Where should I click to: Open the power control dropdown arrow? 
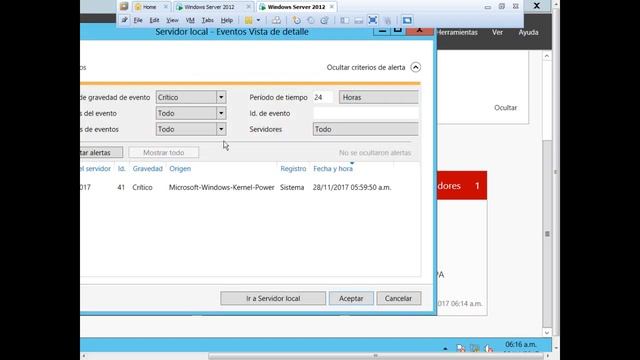tap(258, 20)
